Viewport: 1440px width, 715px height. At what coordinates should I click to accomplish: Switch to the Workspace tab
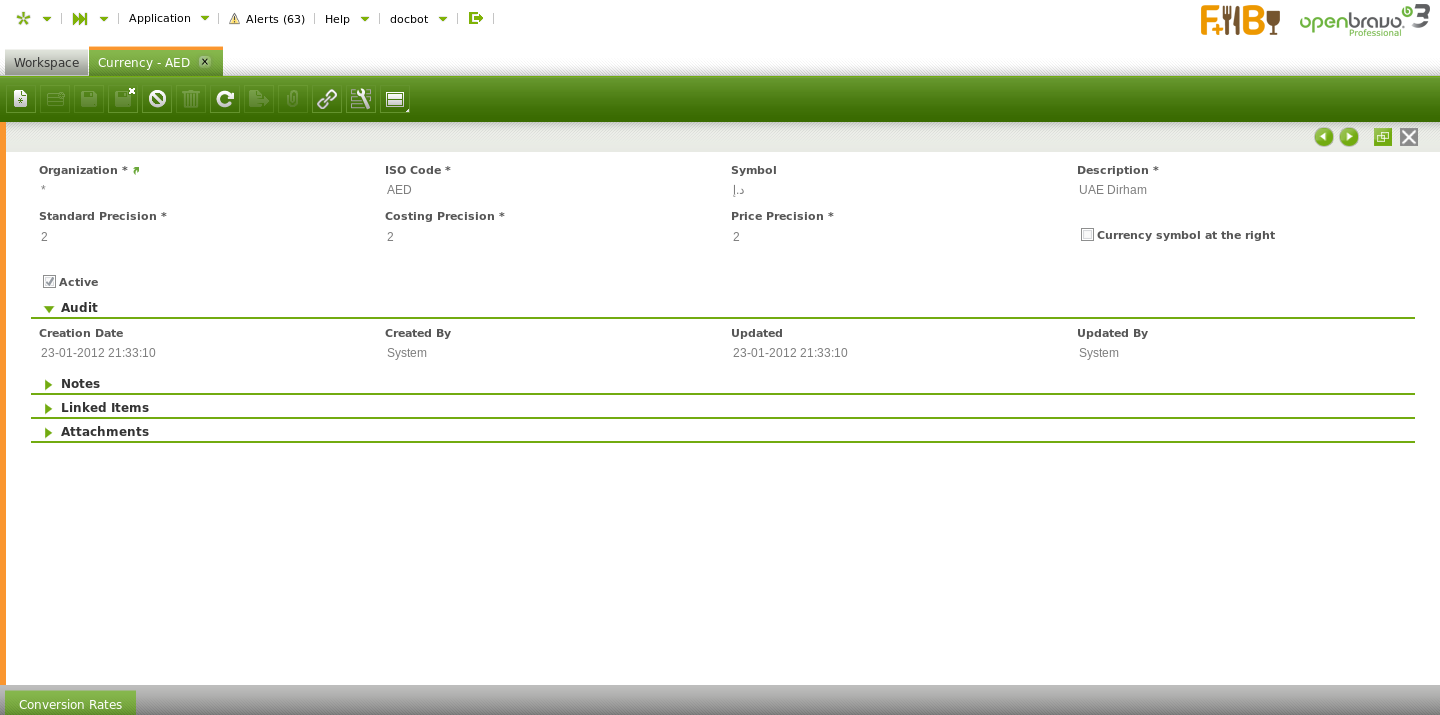tap(46, 62)
